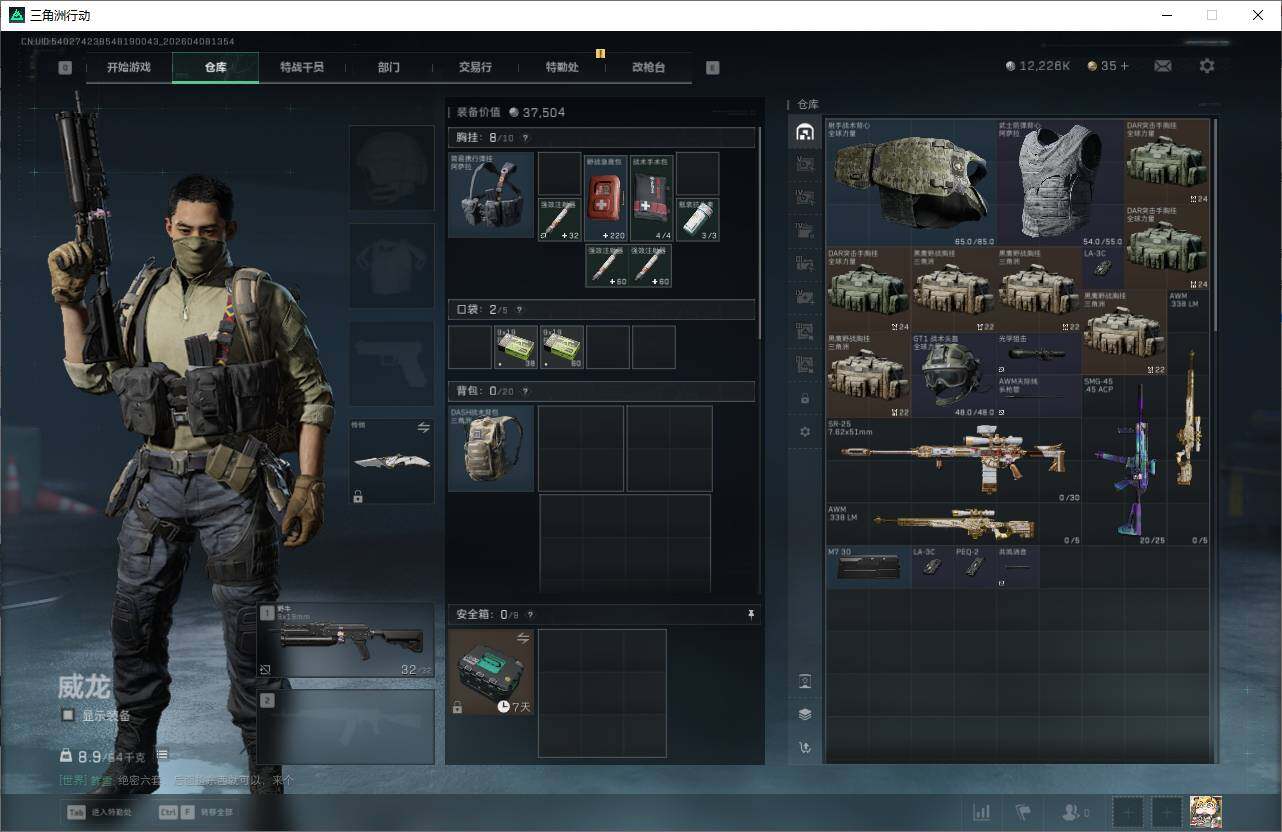
Task: Open the help icon next to 胸挂
Action: pyautogui.click(x=525, y=138)
